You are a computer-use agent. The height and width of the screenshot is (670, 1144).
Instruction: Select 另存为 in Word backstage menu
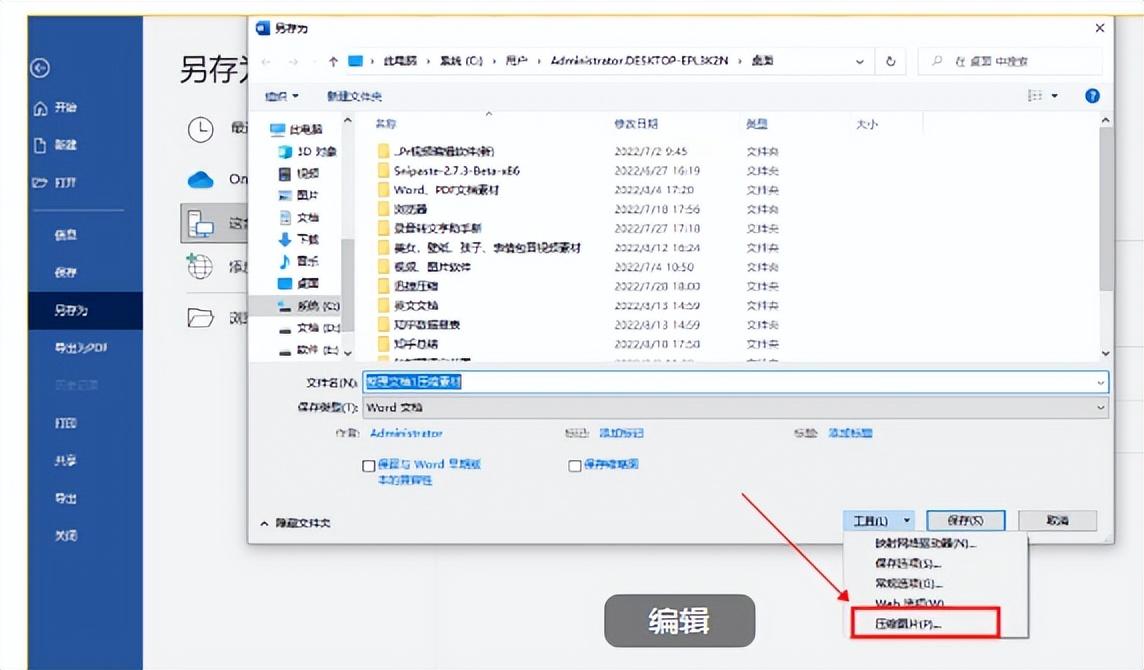(85, 310)
